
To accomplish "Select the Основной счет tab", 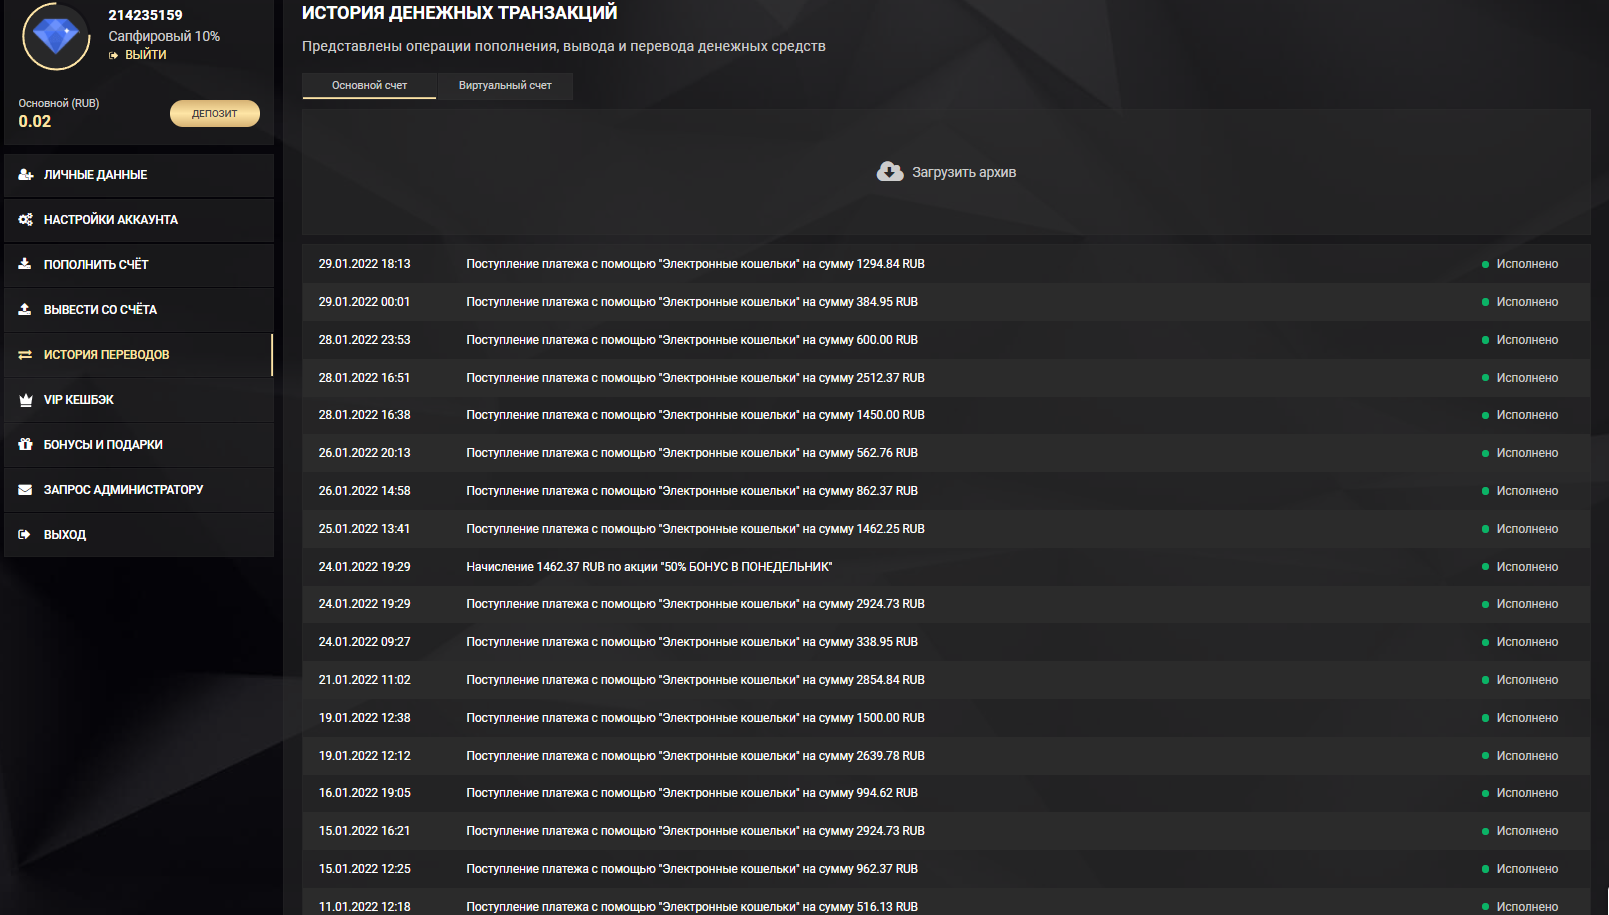I will click(369, 86).
